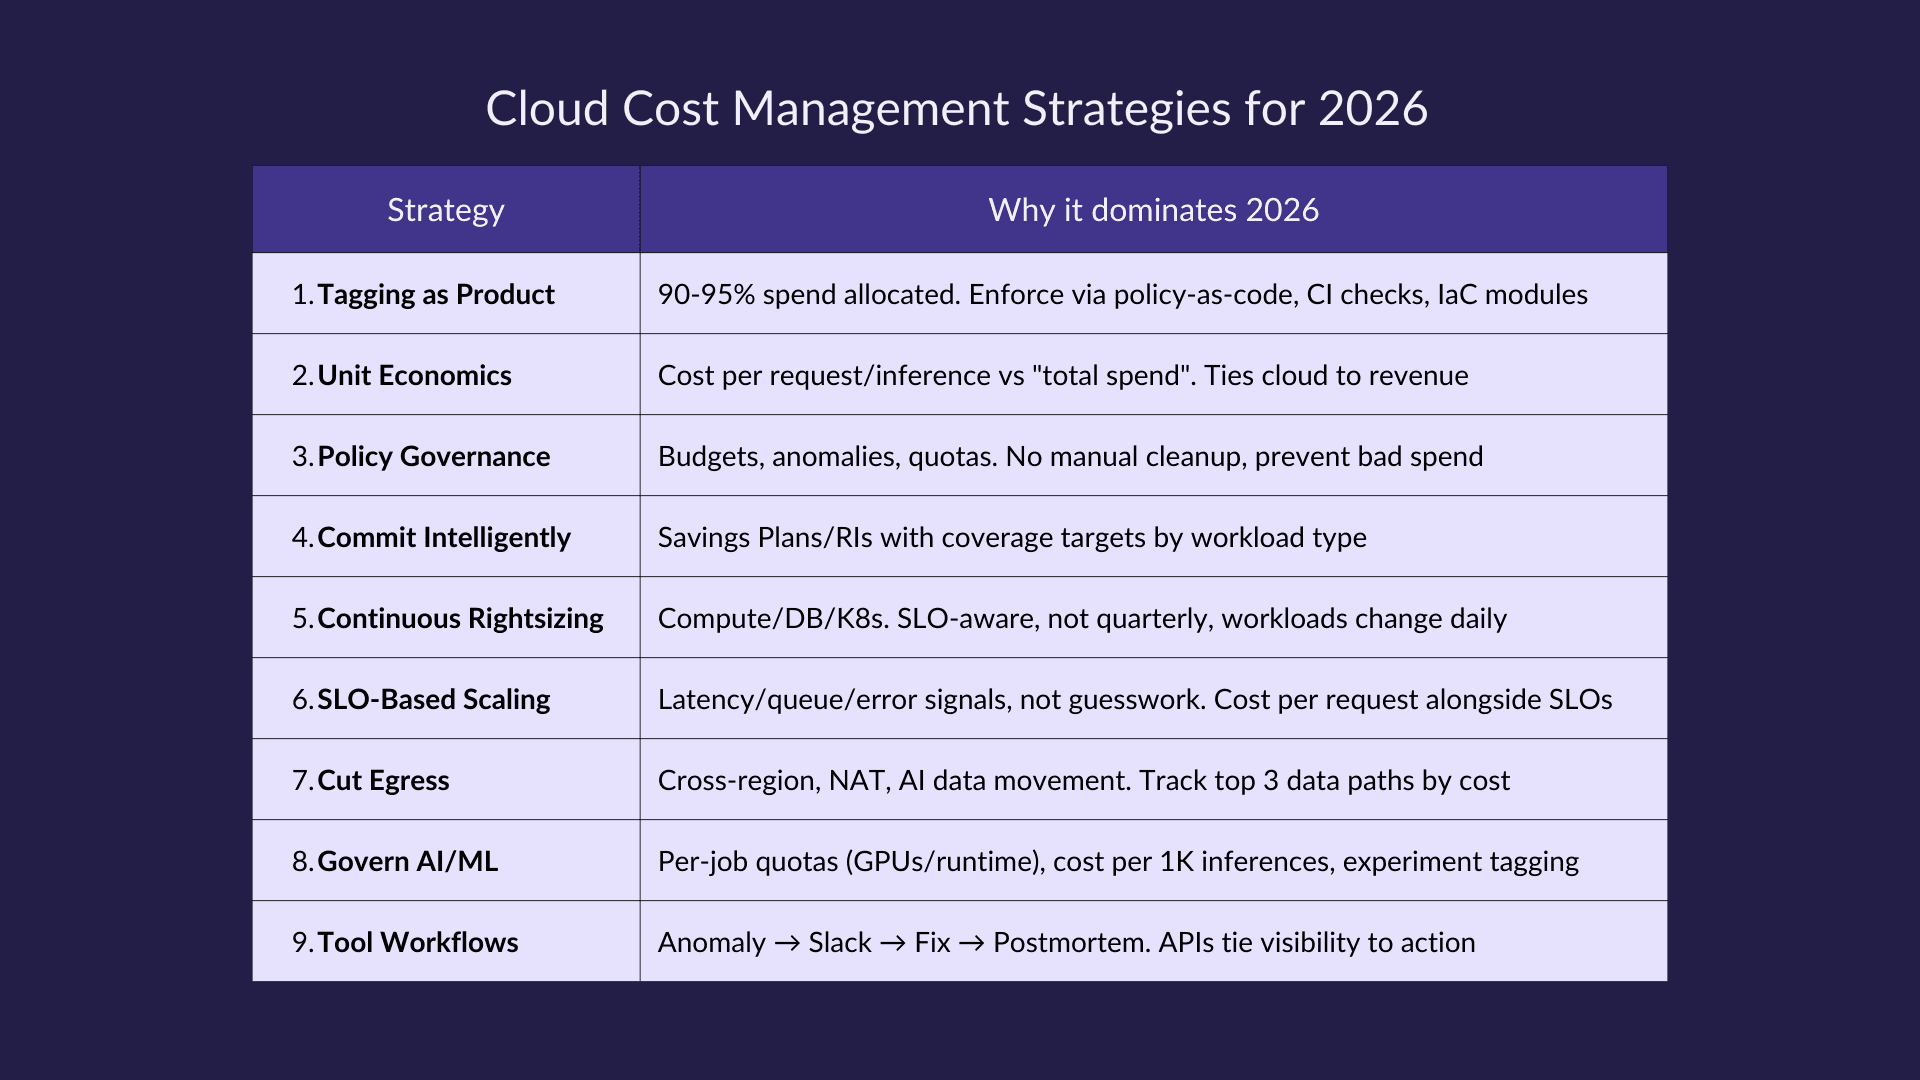The width and height of the screenshot is (1920, 1080).
Task: Select the Strategy column header
Action: point(446,210)
